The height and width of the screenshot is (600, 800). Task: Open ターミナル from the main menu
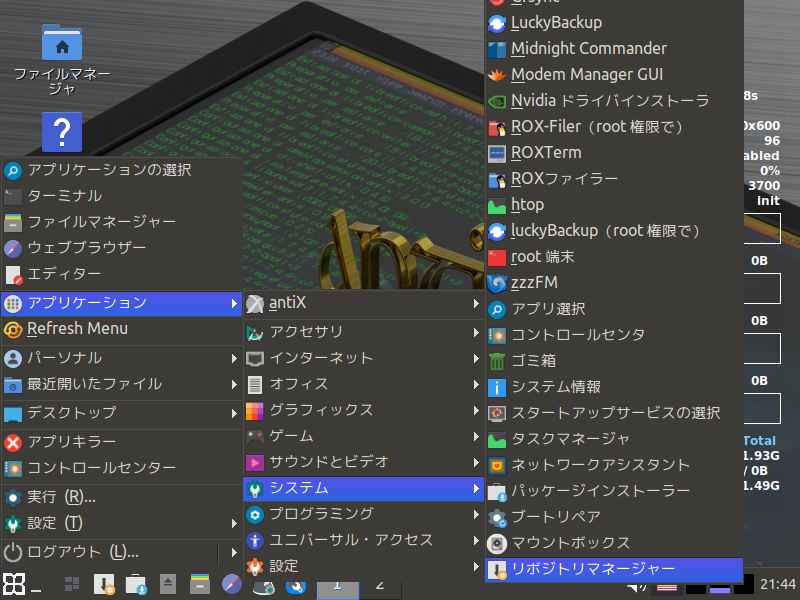pyautogui.click(x=121, y=196)
